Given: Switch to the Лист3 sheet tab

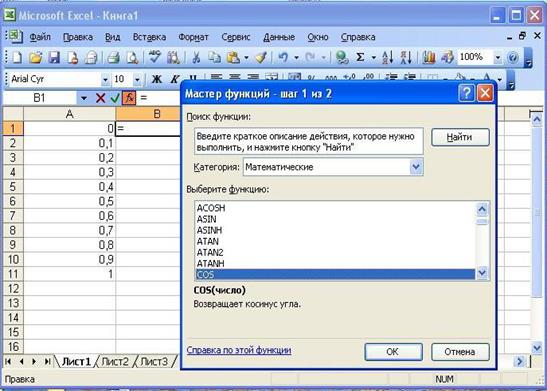Looking at the screenshot, I should point(154,362).
